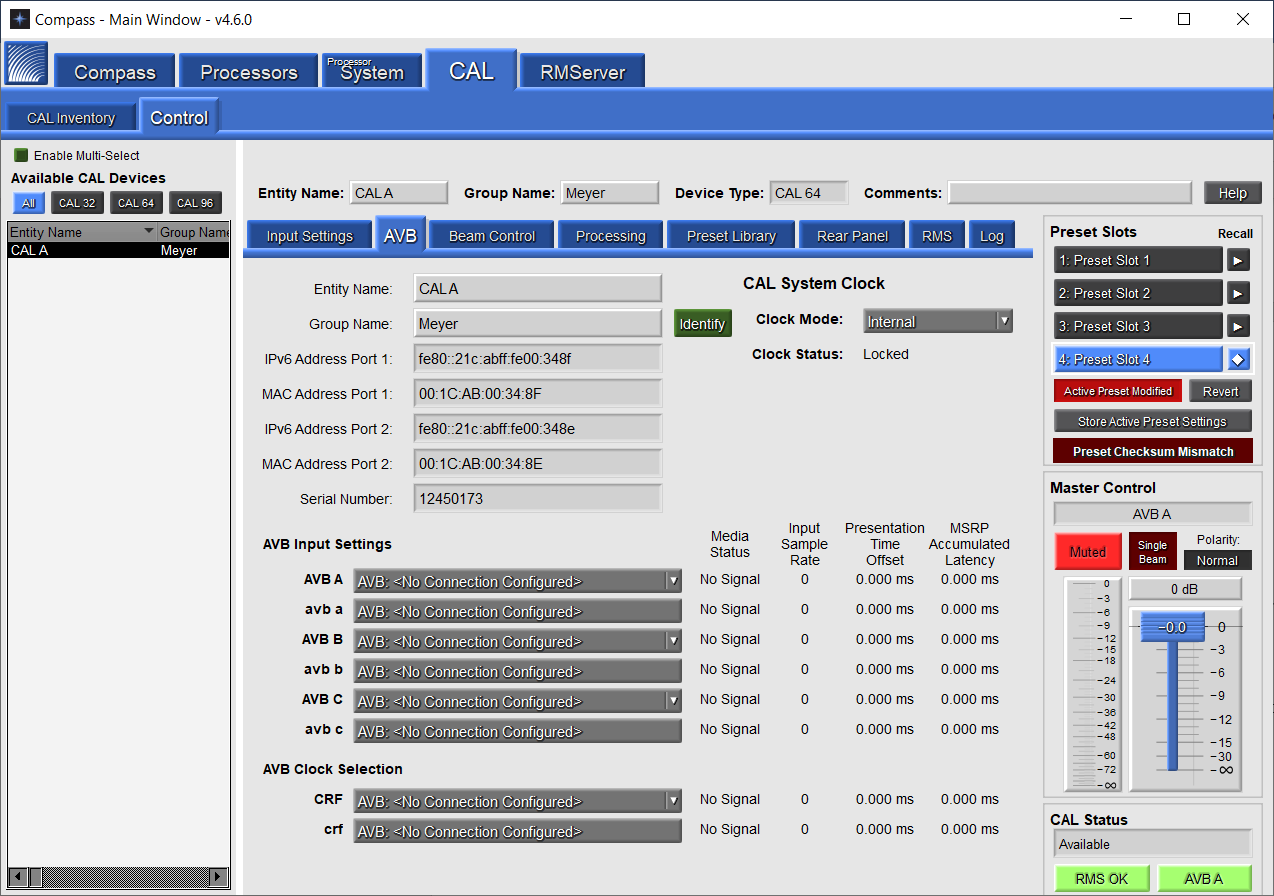Viewport: 1274px width, 896px height.
Task: Click the Group Name column header
Action: pos(194,232)
